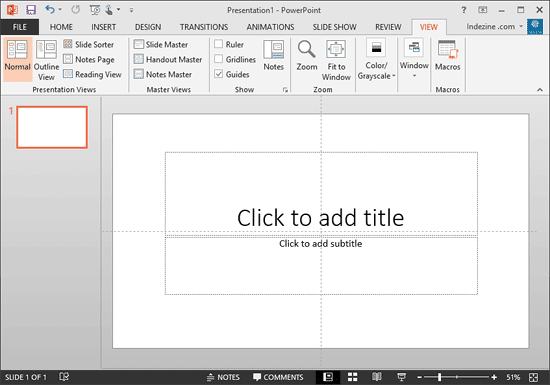Open Outline View

pyautogui.click(x=46, y=60)
